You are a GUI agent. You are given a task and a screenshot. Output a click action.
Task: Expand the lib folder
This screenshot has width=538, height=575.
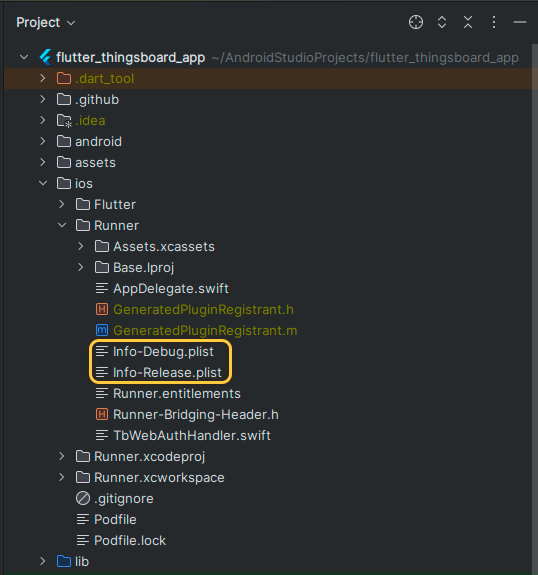tap(43, 561)
